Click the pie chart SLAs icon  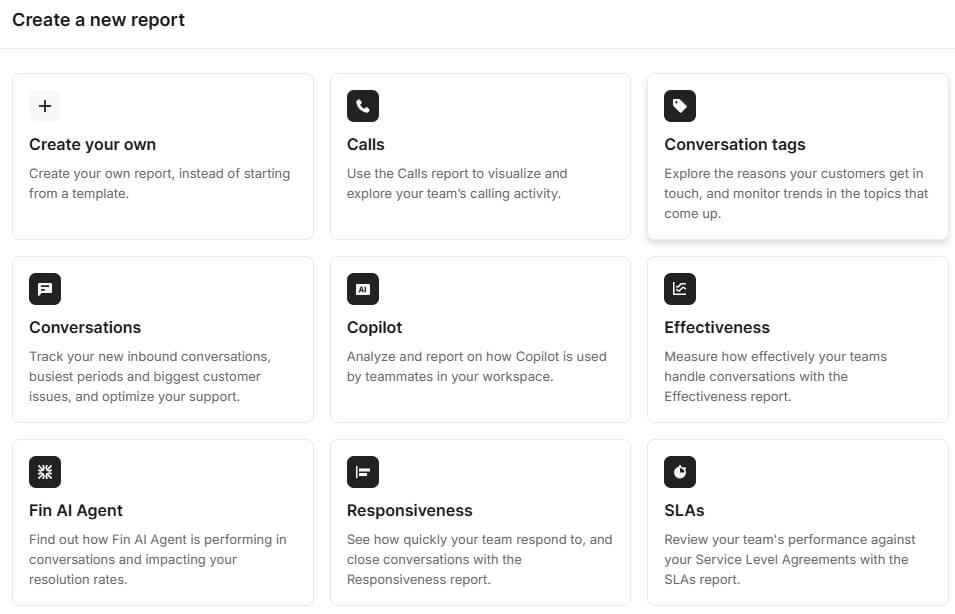(680, 472)
